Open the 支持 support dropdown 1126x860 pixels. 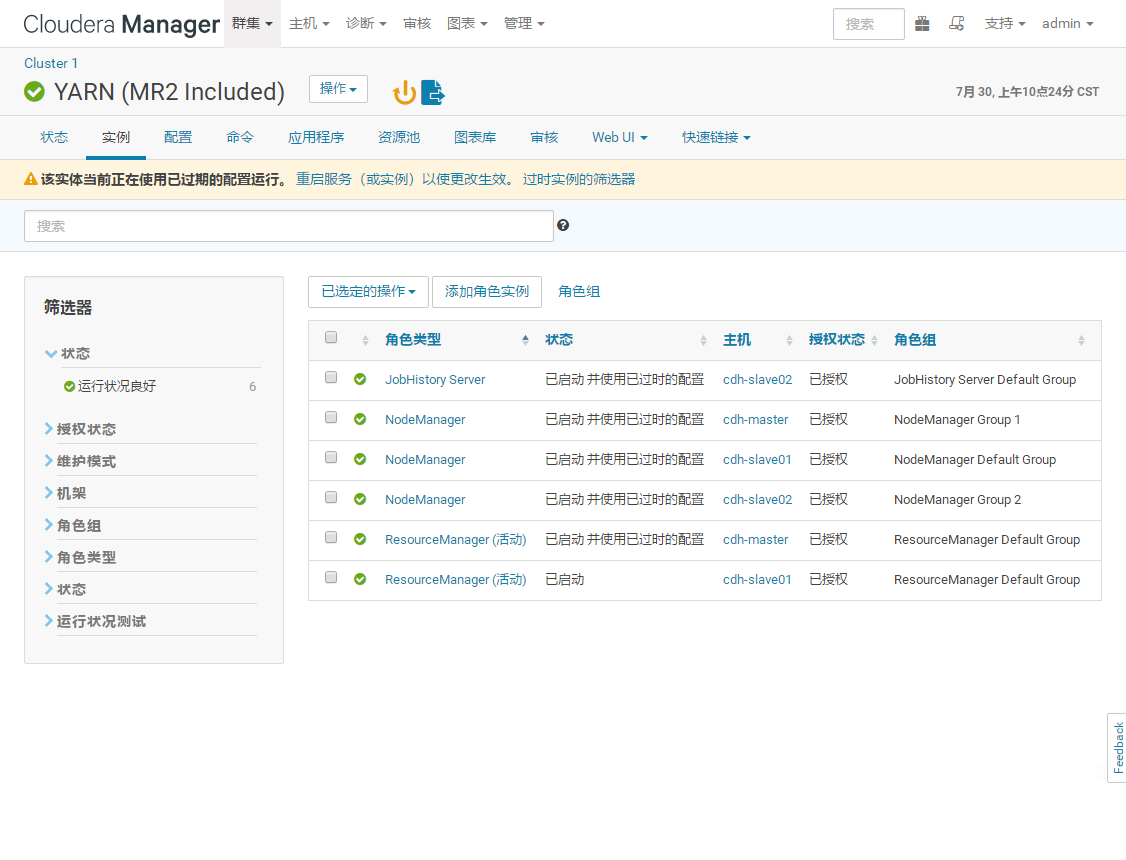click(x=1005, y=24)
